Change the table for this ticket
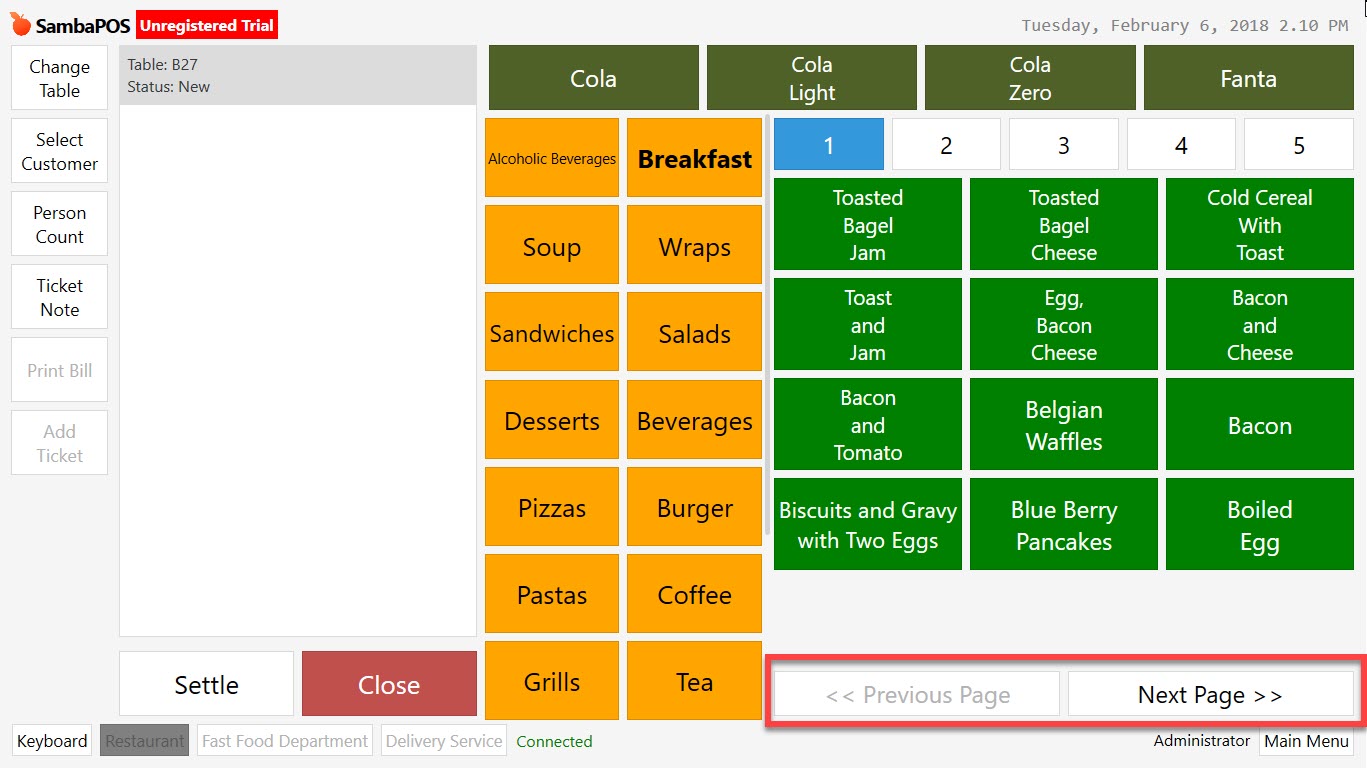1367x768 pixels. tap(58, 77)
